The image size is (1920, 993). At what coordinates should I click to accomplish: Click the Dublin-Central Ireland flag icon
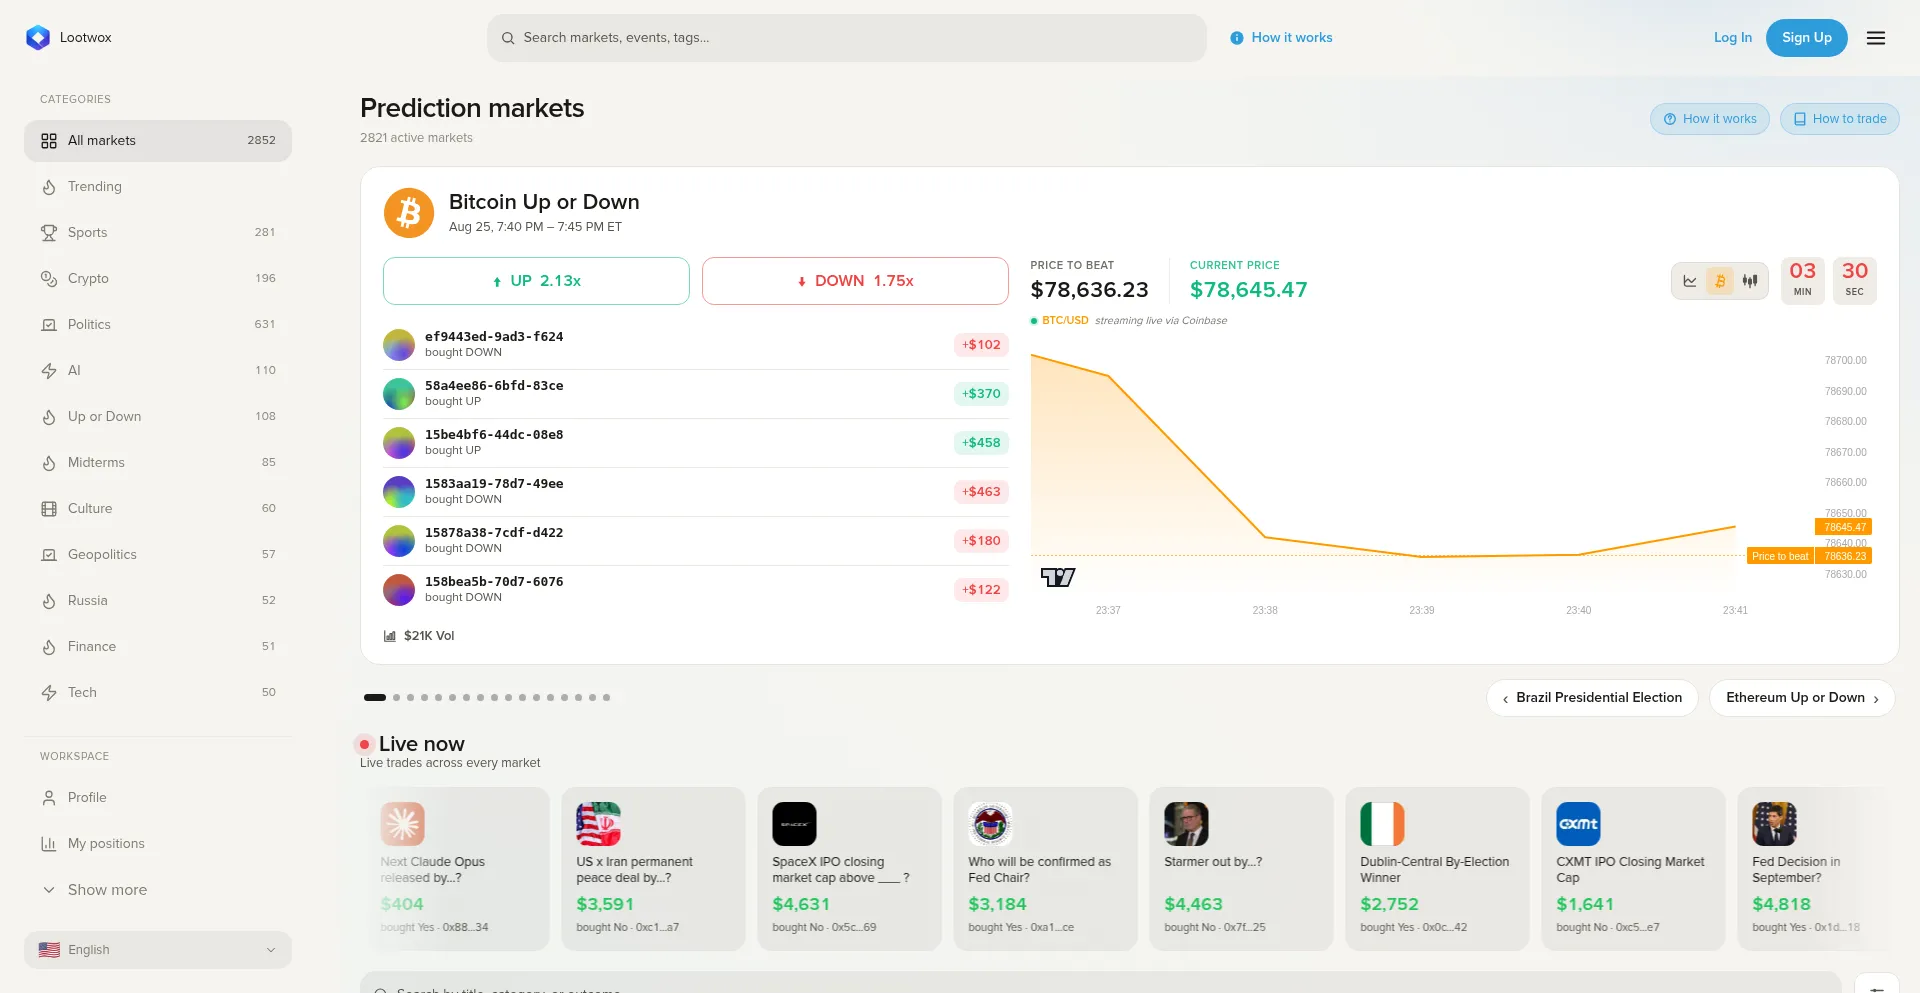click(x=1383, y=824)
